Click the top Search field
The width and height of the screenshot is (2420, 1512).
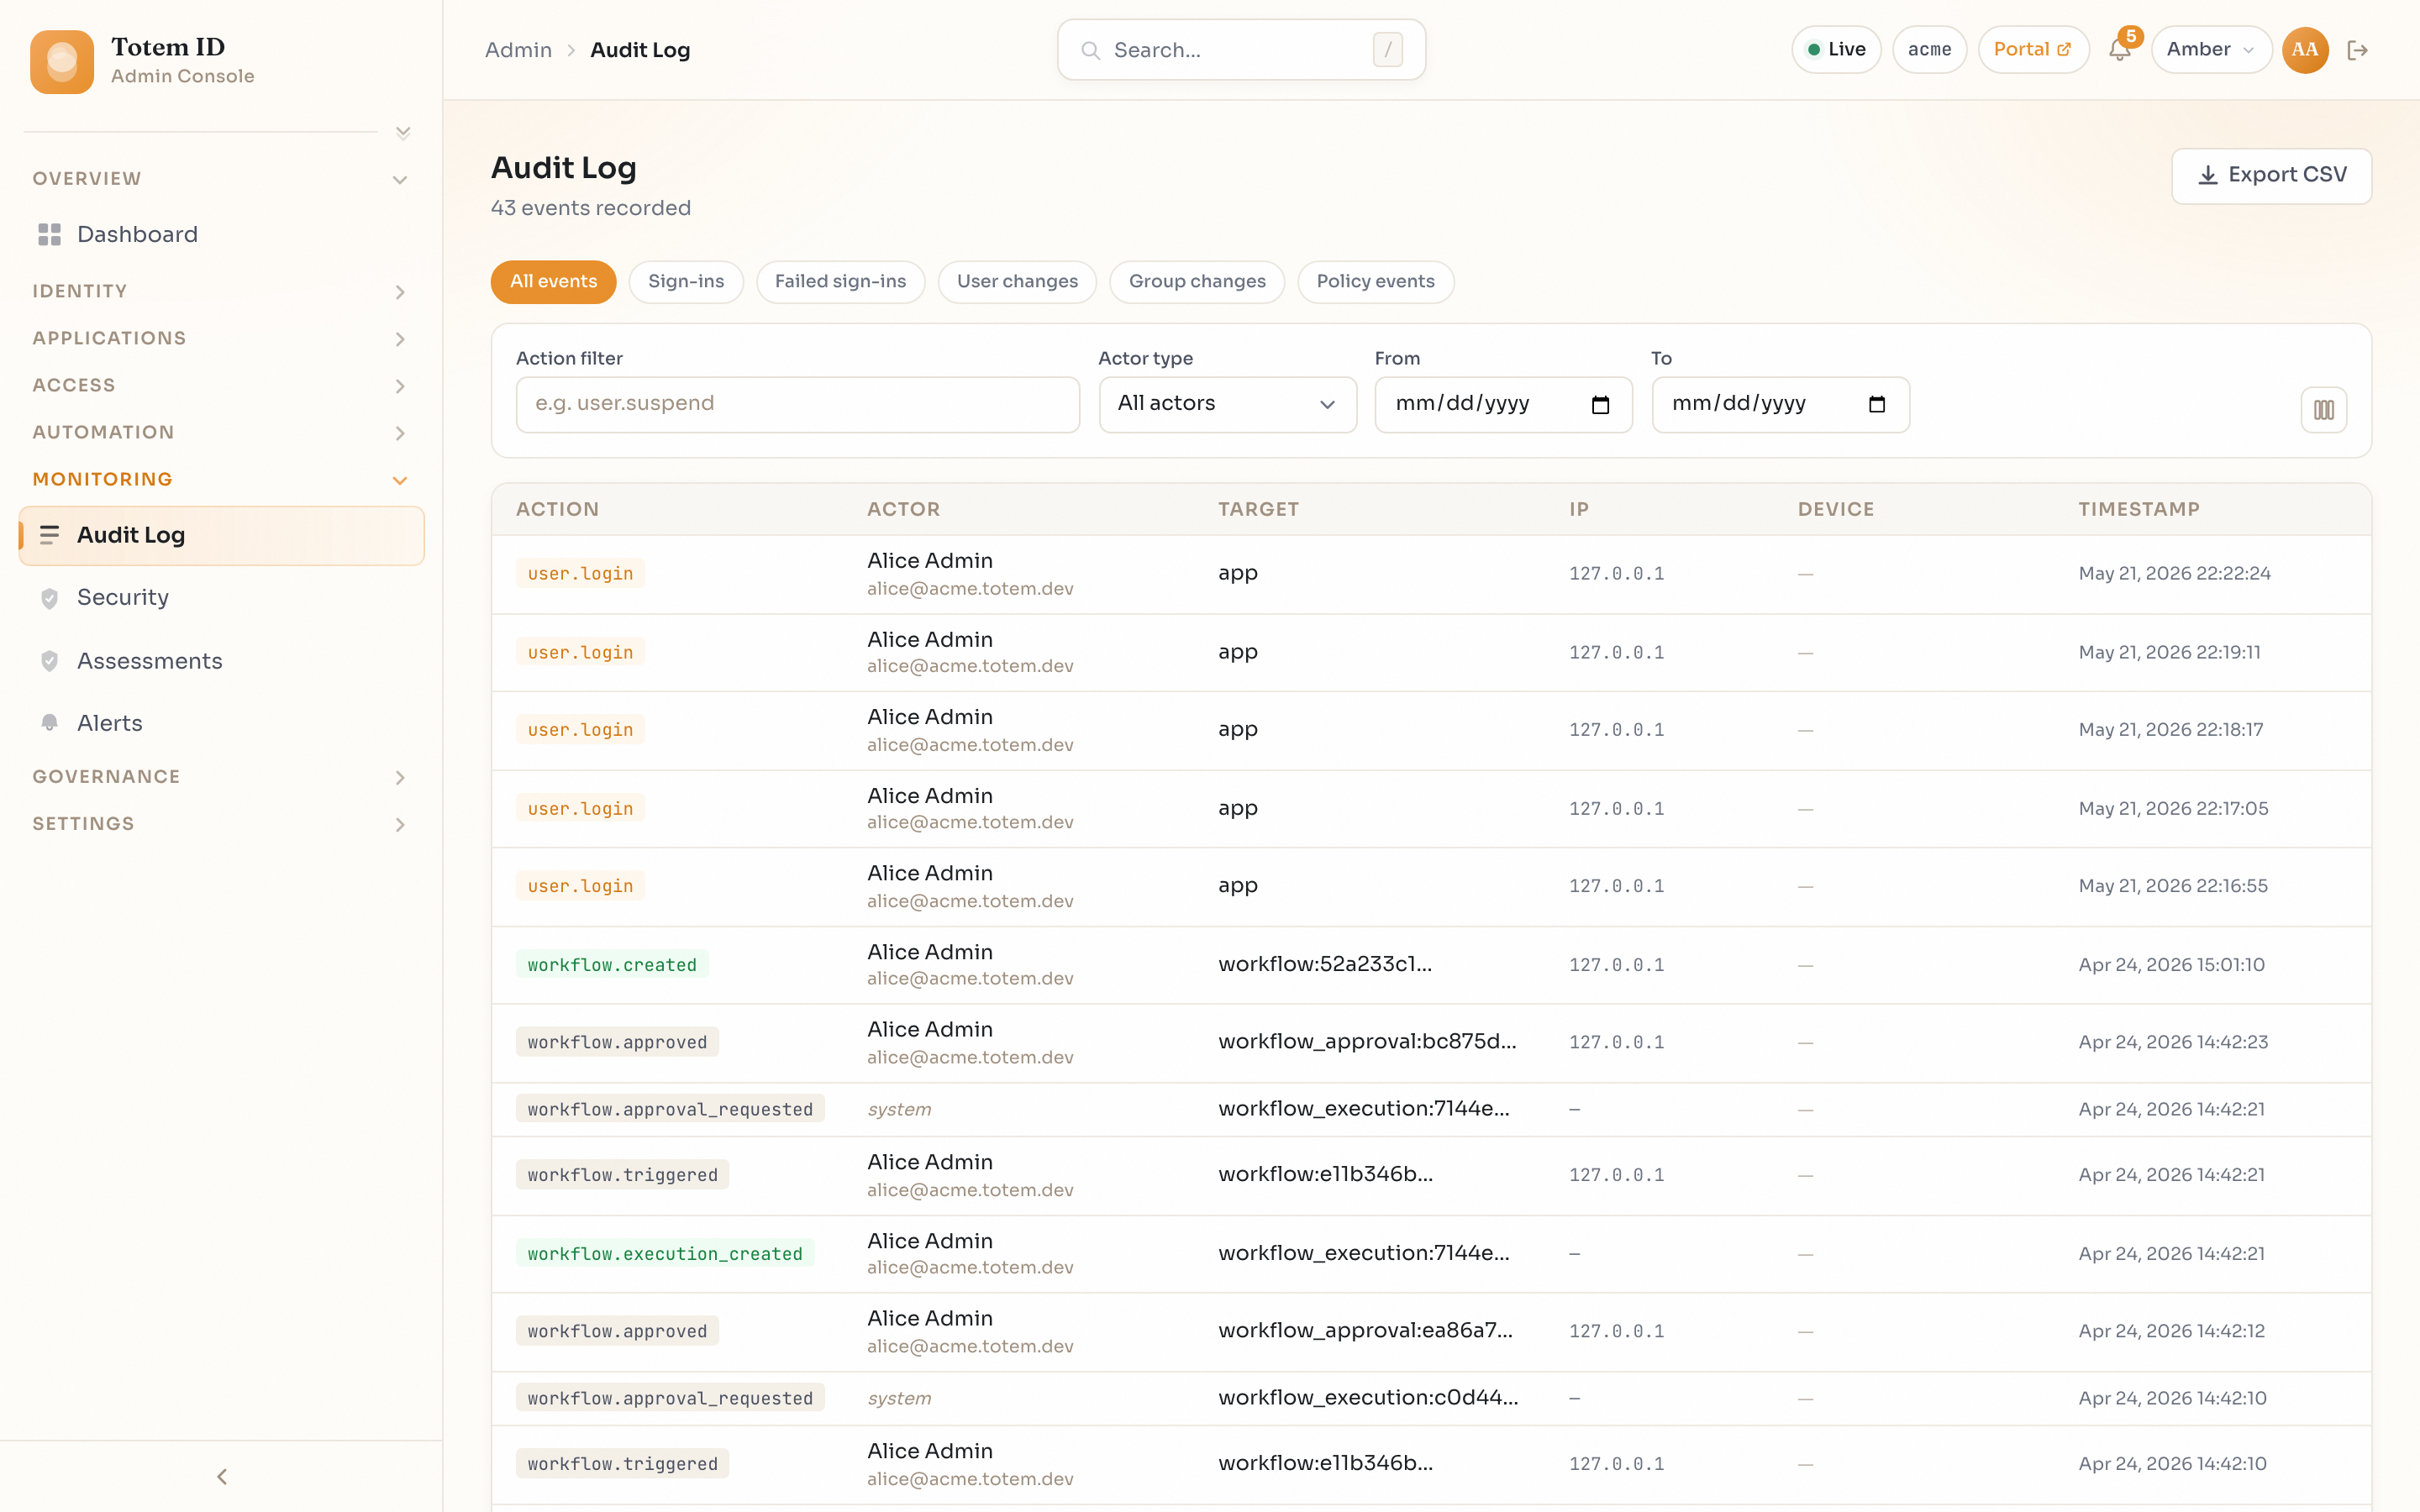click(x=1241, y=50)
